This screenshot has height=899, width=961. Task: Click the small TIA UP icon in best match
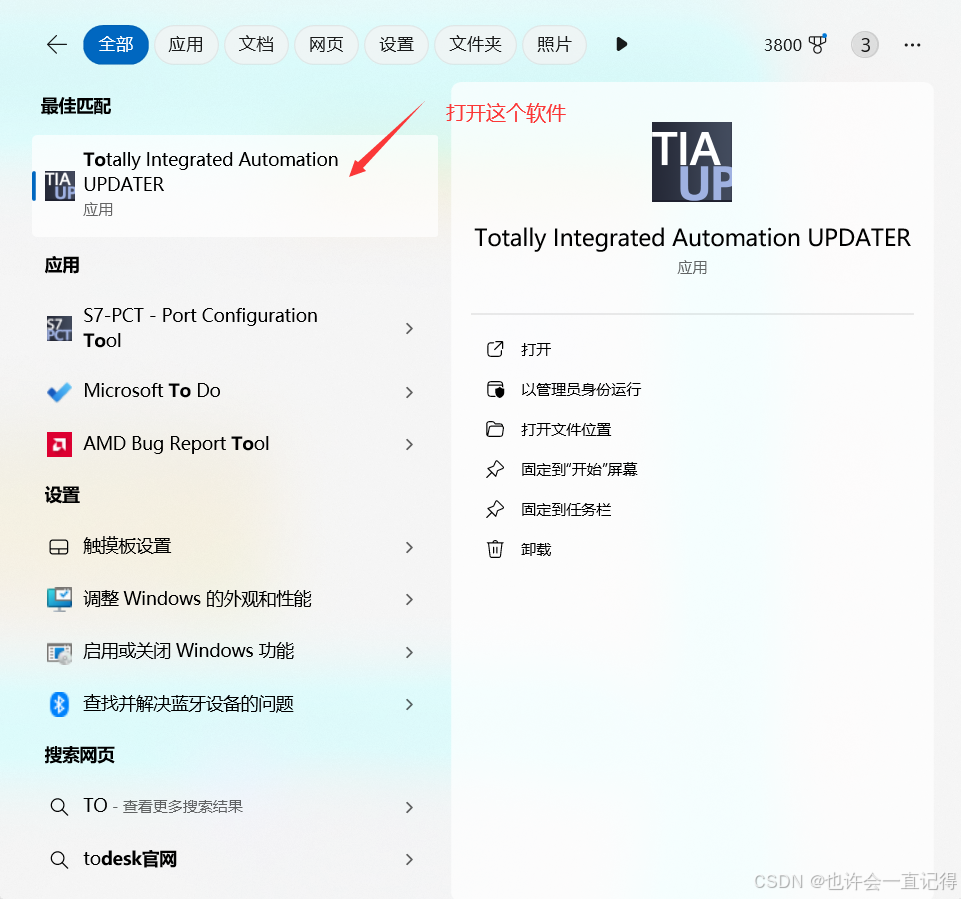tap(59, 186)
